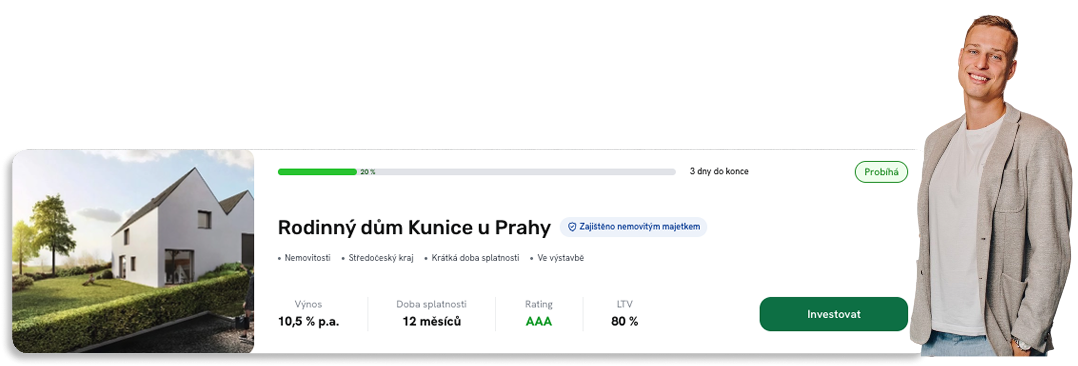The image size is (1078, 366).
Task: Click the LTV label
Action: (x=624, y=304)
